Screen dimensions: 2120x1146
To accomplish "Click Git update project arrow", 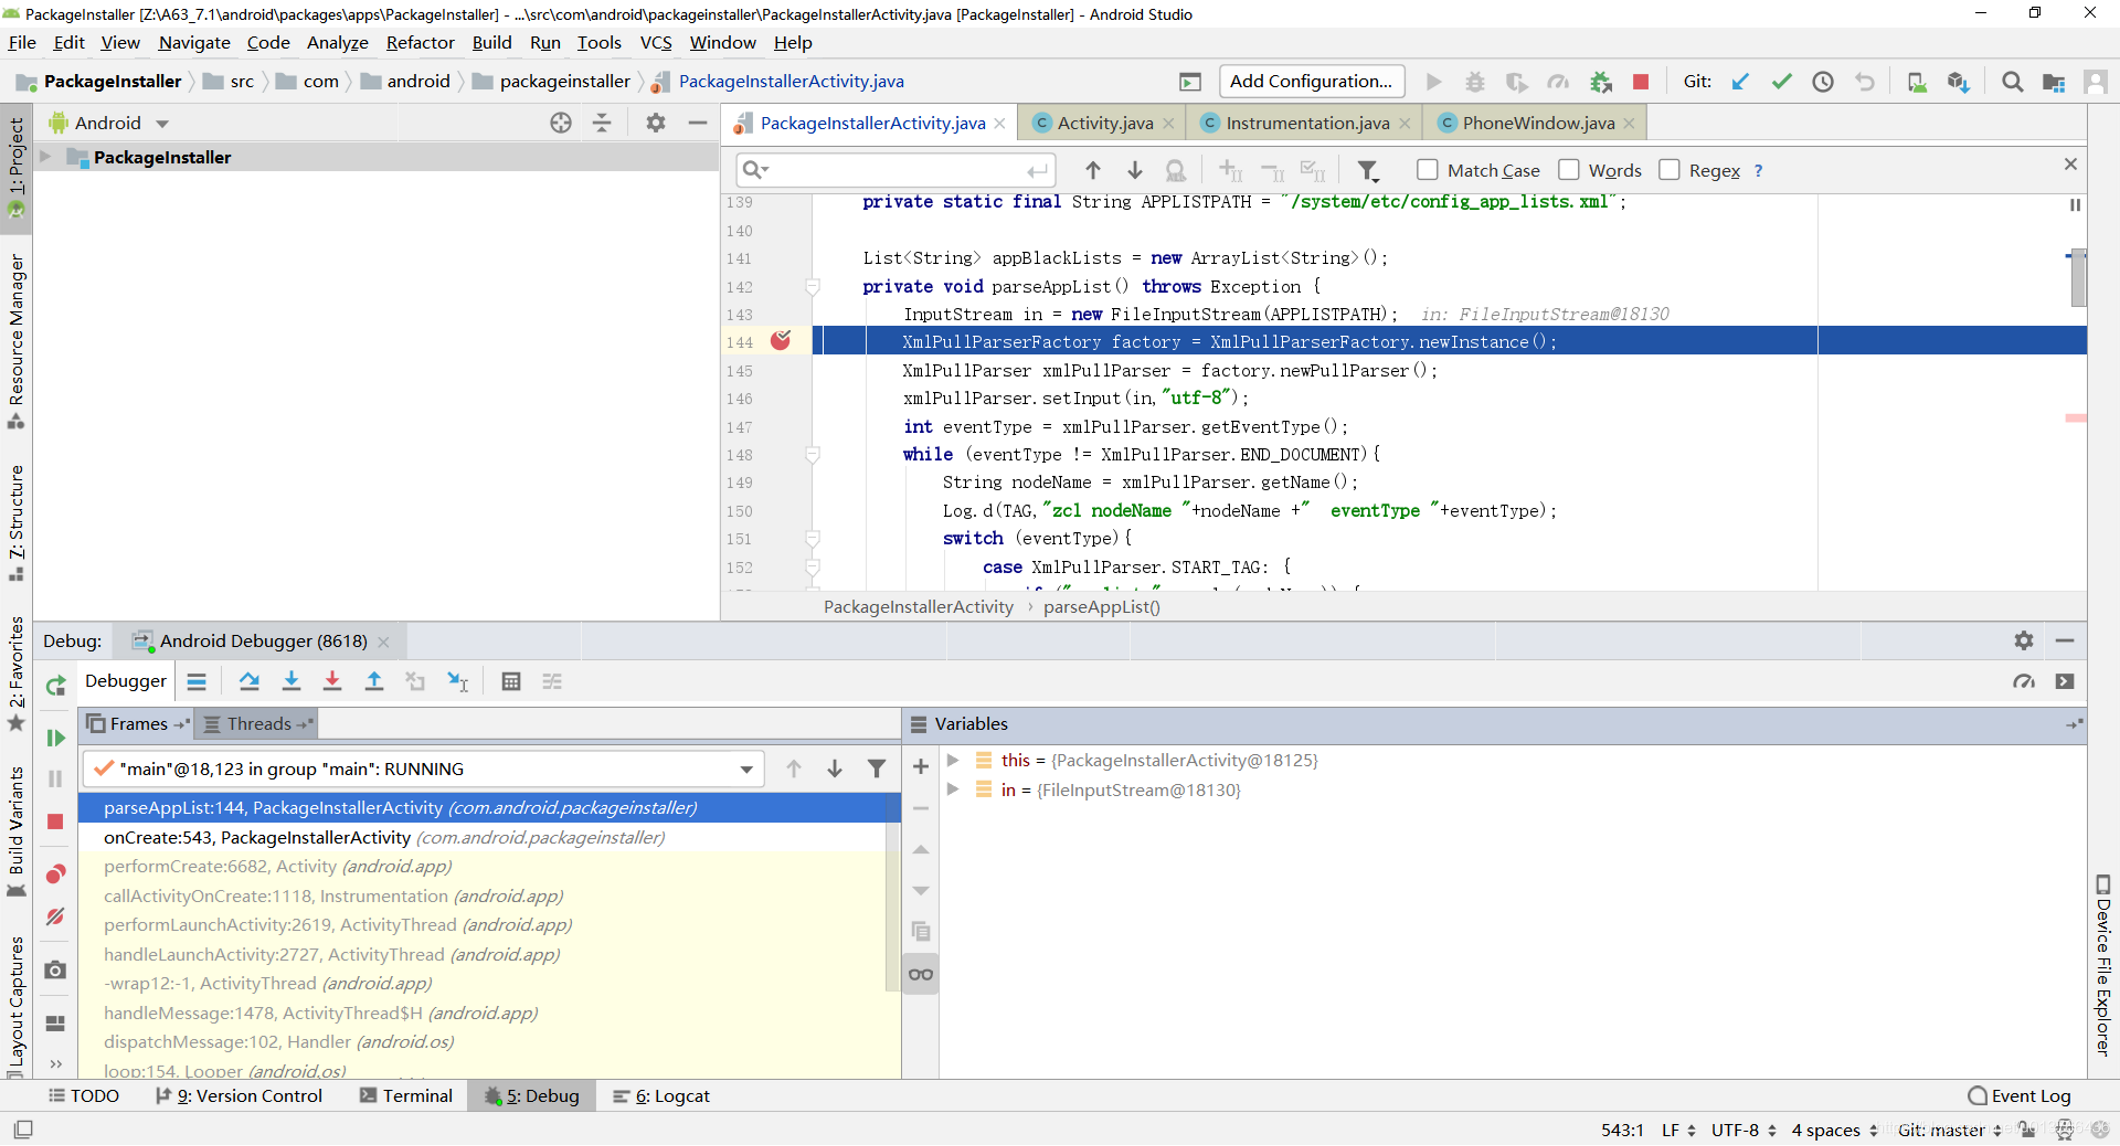I will click(1740, 82).
